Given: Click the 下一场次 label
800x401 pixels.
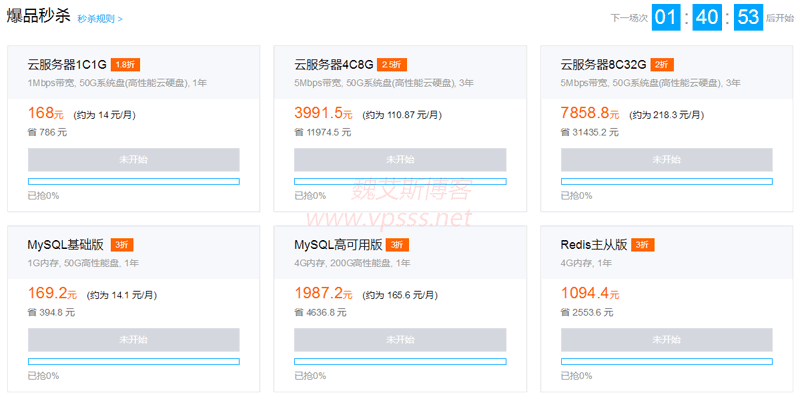Looking at the screenshot, I should point(629,18).
